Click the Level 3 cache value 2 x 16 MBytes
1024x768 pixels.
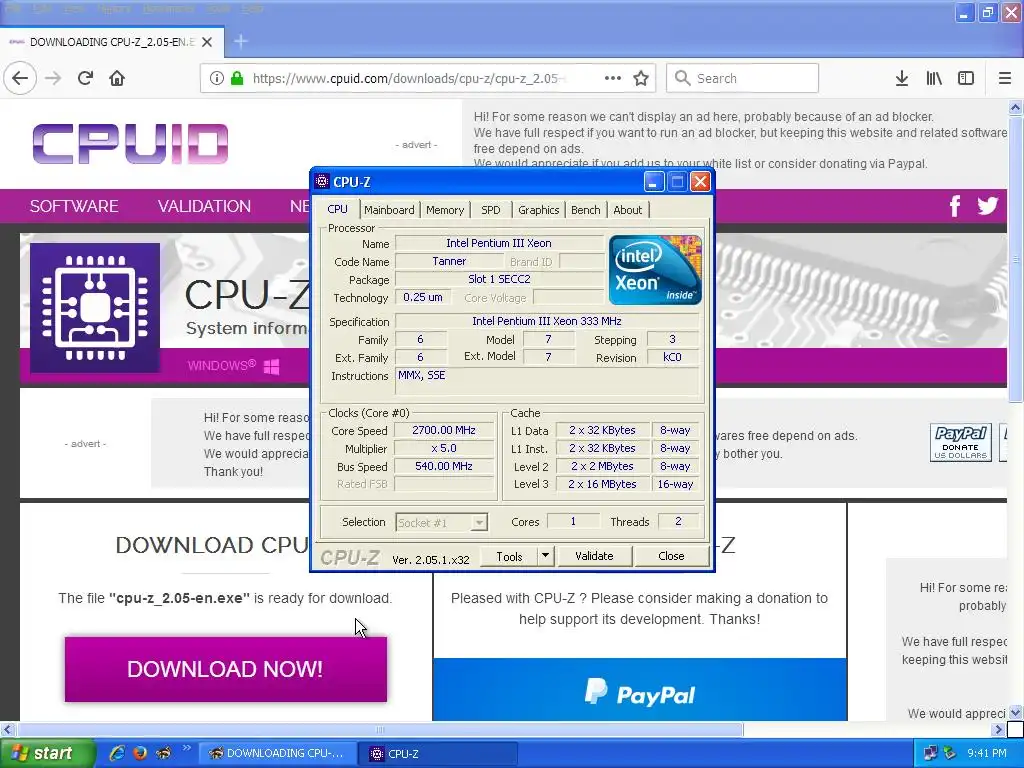602,484
